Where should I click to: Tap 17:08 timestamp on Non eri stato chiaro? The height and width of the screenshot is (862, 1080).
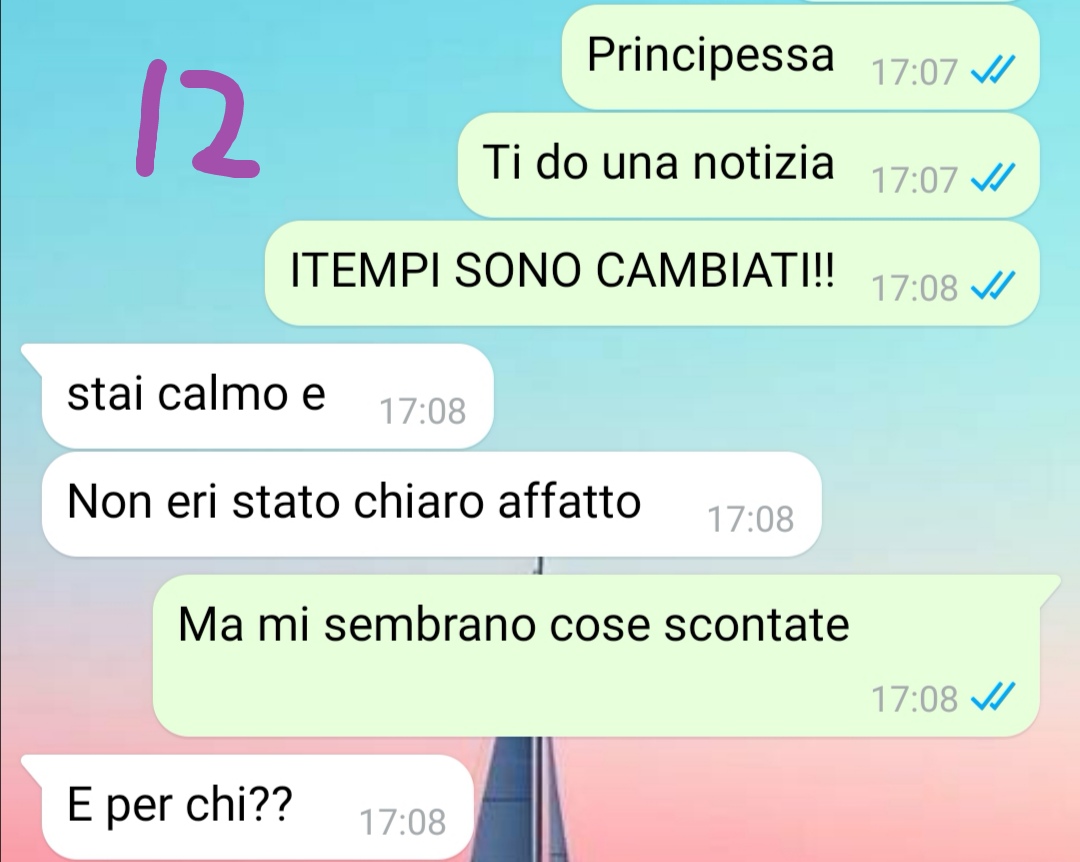[x=750, y=519]
